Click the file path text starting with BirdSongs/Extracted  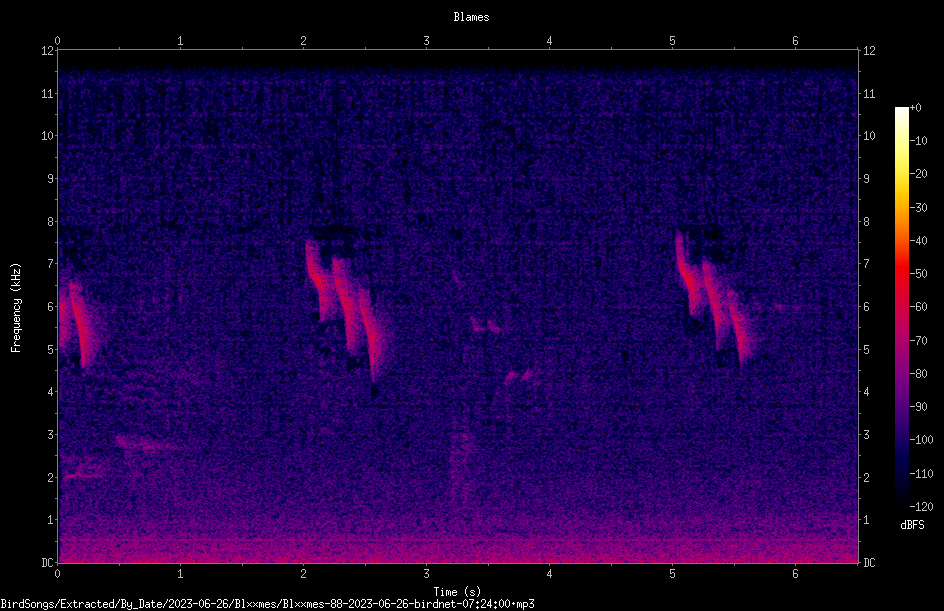pos(267,604)
